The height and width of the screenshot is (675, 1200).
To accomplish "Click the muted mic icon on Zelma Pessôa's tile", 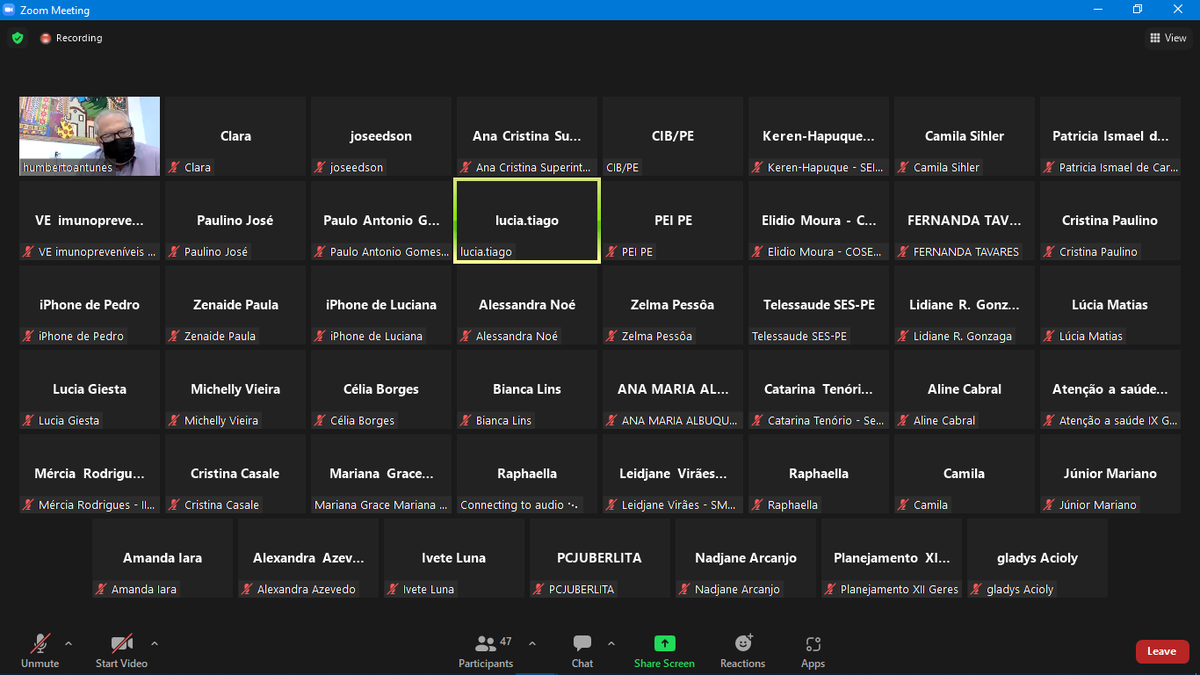I will click(612, 336).
